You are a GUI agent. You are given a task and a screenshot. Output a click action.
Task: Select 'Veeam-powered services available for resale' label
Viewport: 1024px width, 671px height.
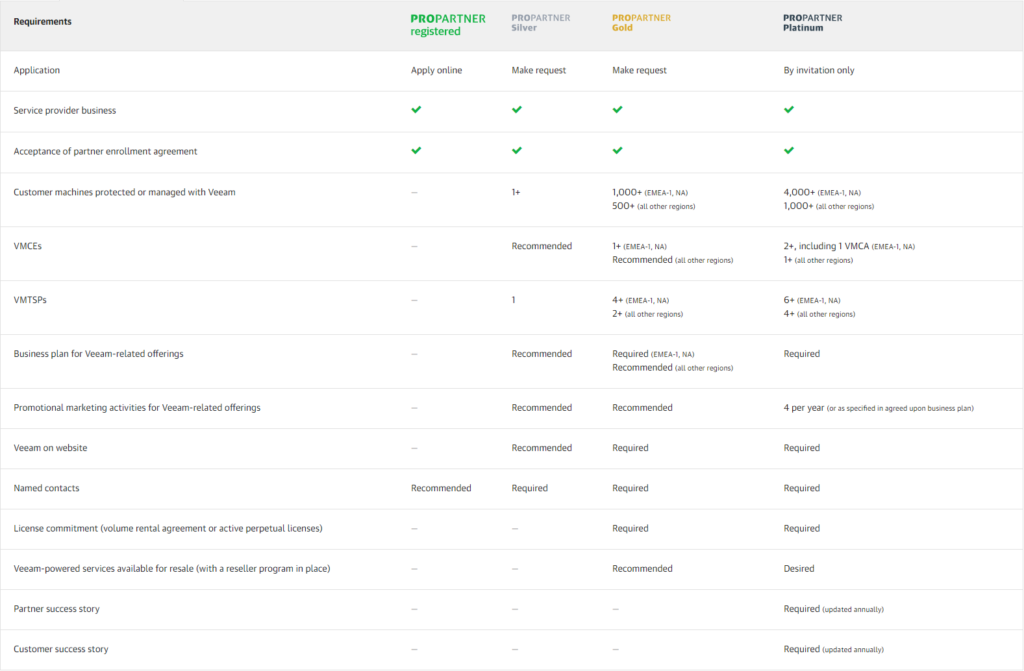click(172, 568)
